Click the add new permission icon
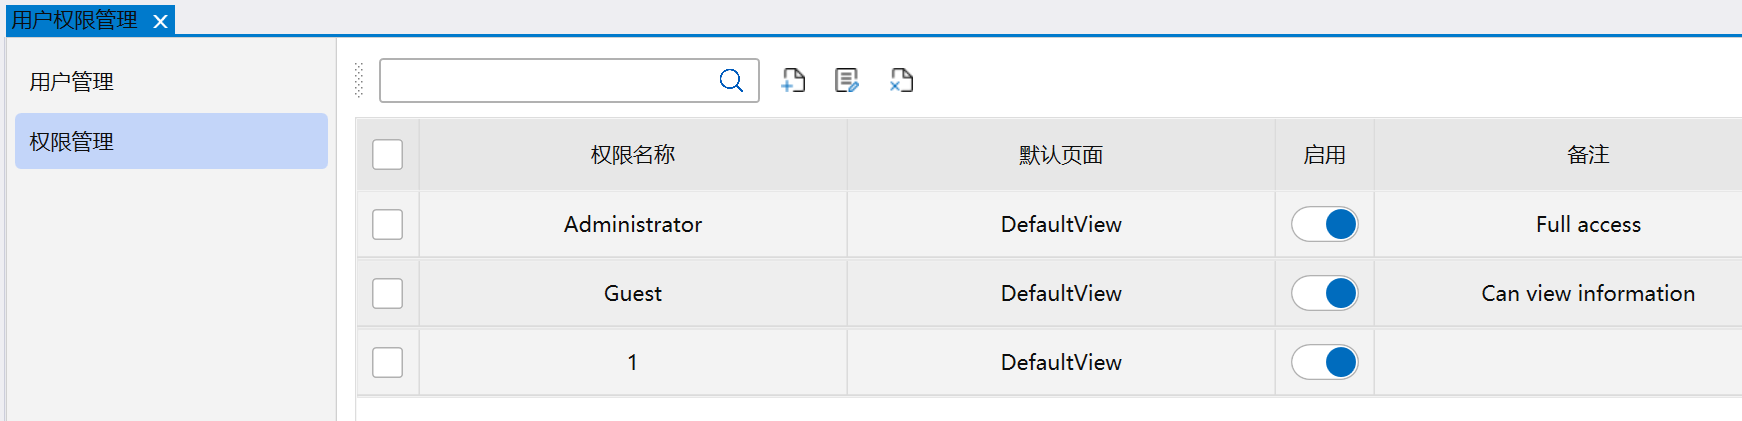The width and height of the screenshot is (1742, 421). pos(793,81)
